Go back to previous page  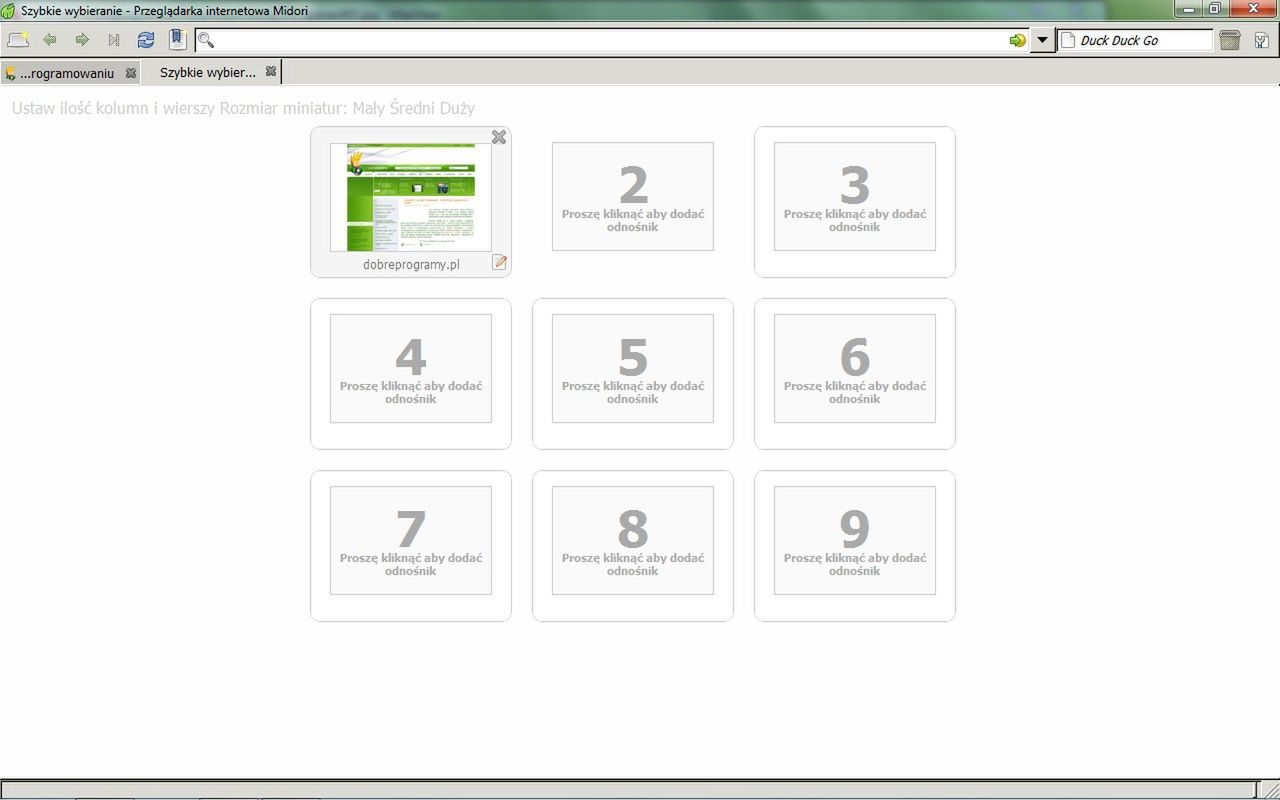50,40
